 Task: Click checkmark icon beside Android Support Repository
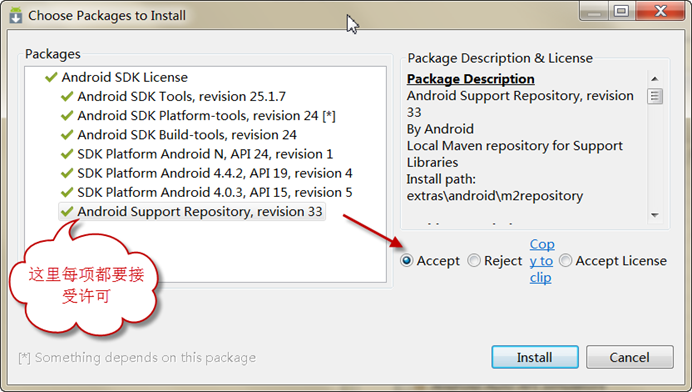67,211
